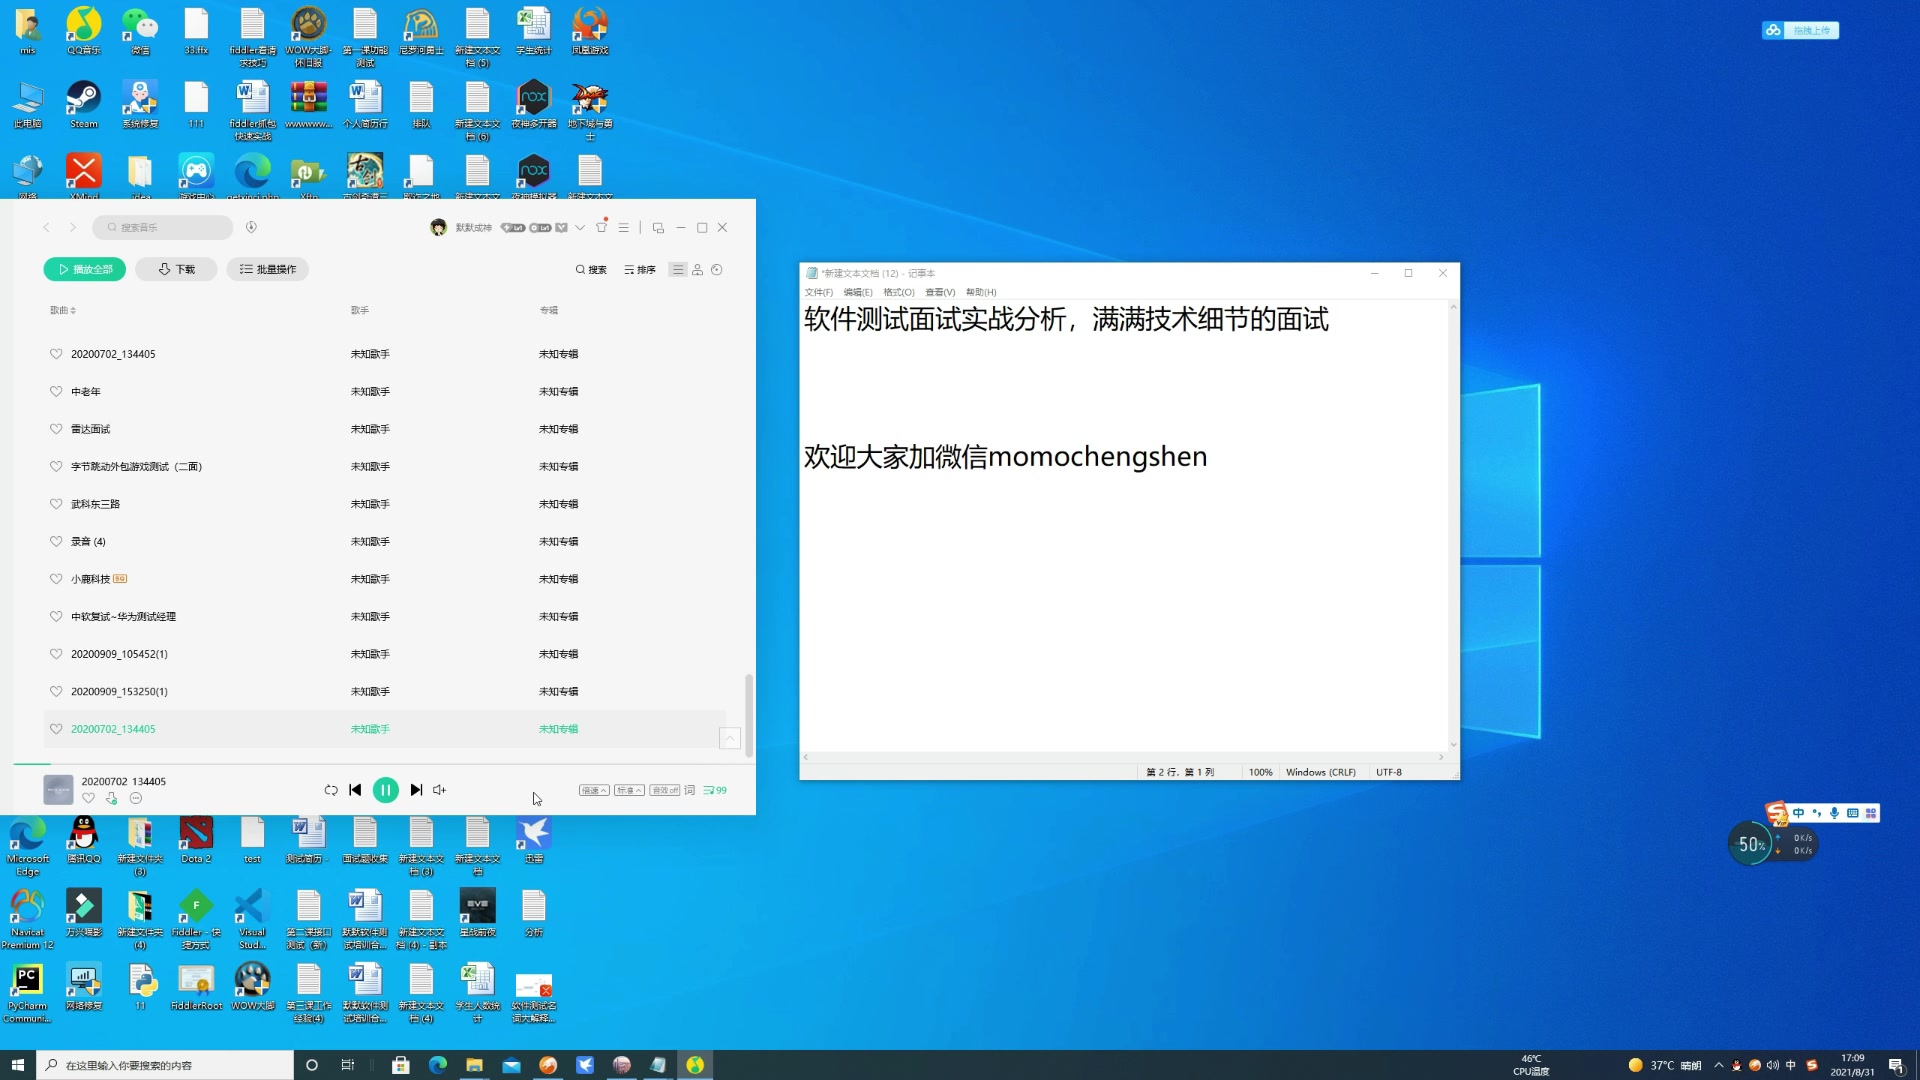Pause the currently playing track
This screenshot has height=1080, width=1920.
385,790
